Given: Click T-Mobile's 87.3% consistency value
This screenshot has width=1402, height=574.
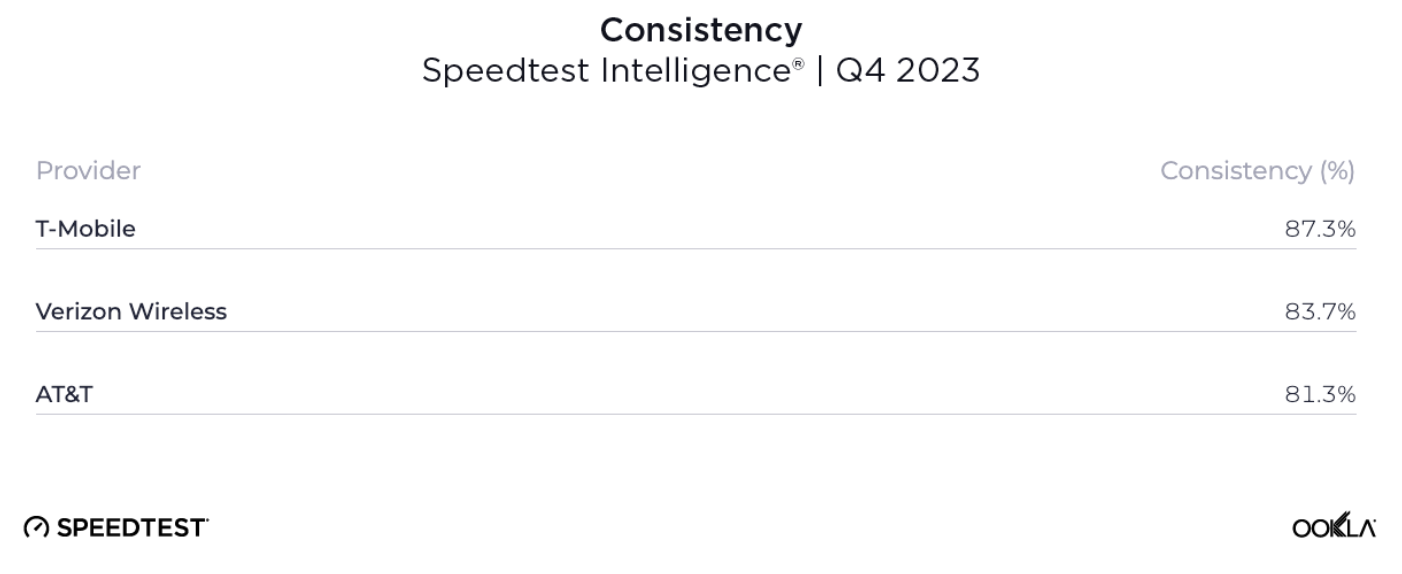Looking at the screenshot, I should point(1320,229).
